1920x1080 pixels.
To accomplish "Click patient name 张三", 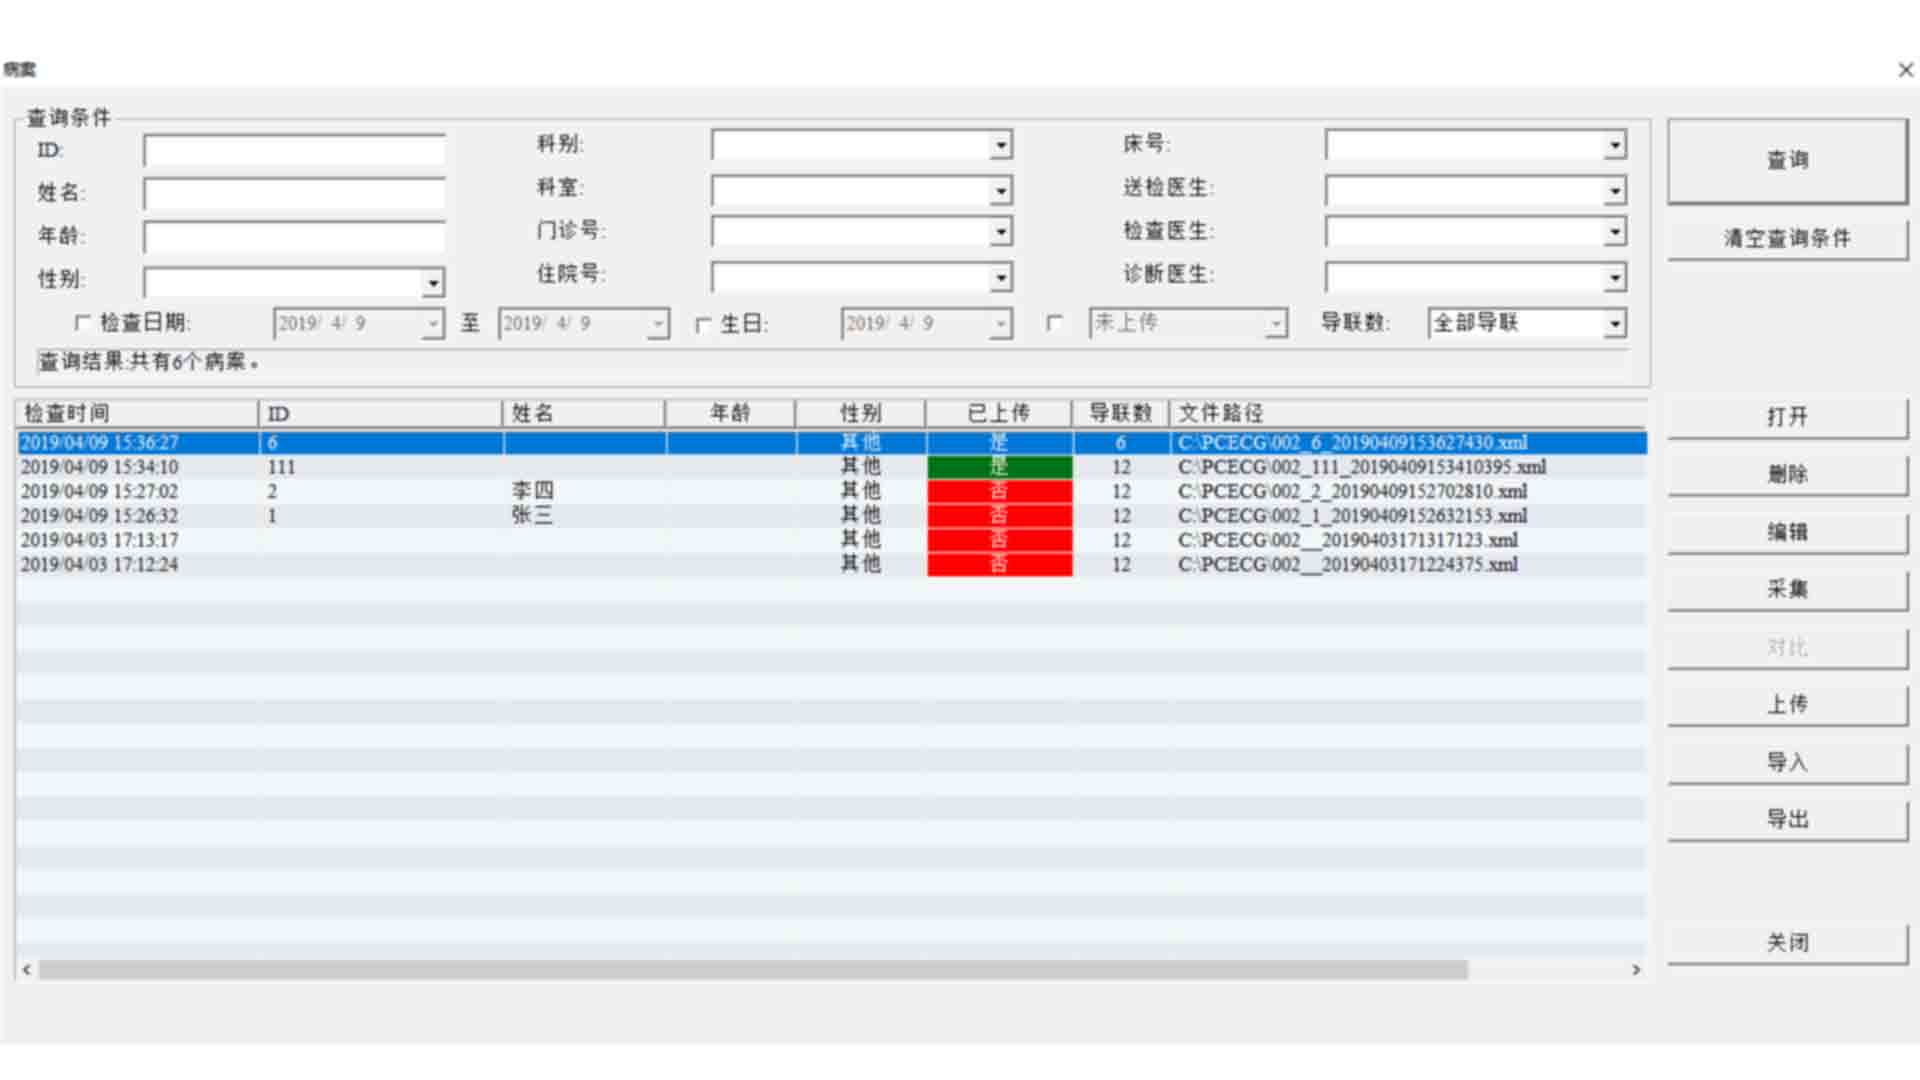I will tap(533, 515).
